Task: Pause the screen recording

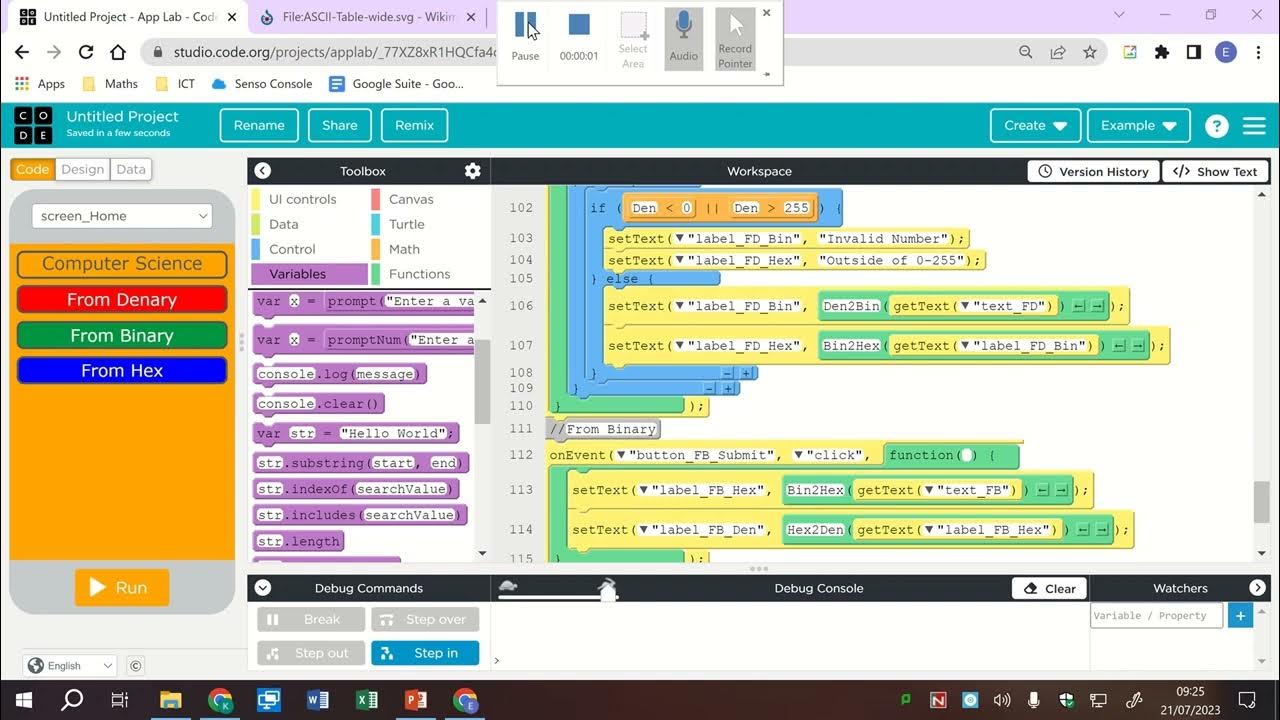Action: pyautogui.click(x=525, y=36)
